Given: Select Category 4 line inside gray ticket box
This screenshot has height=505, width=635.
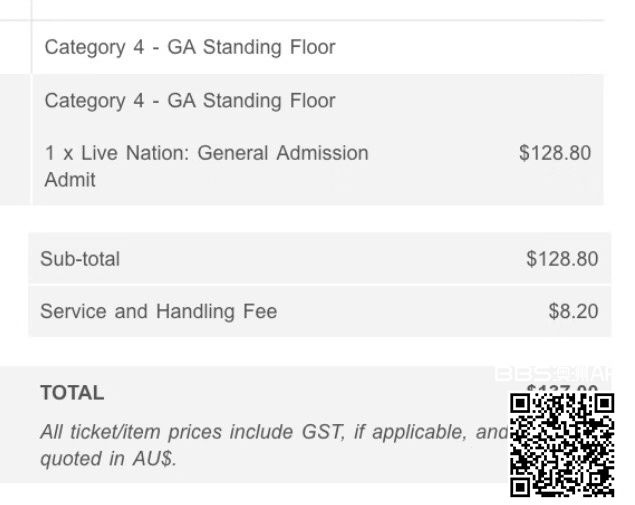Looking at the screenshot, I should [190, 101].
